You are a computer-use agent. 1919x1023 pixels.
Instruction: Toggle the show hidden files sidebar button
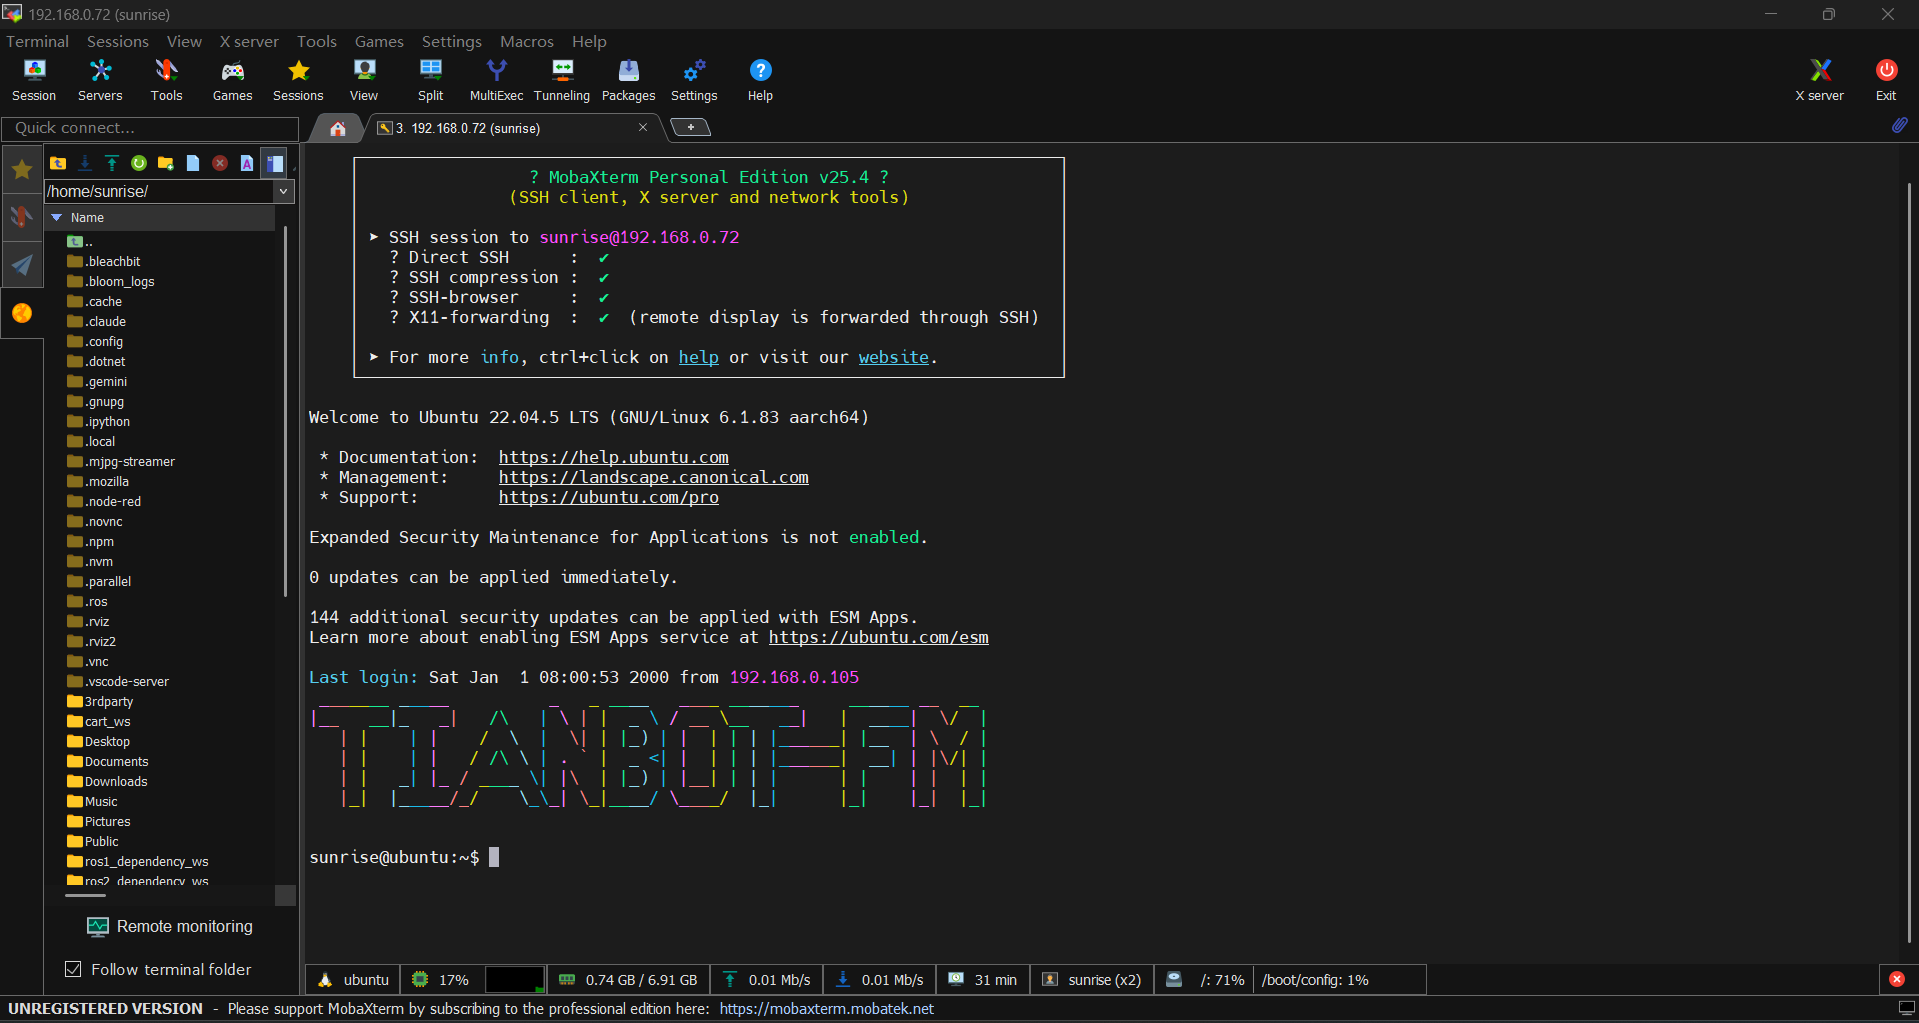tap(275, 163)
